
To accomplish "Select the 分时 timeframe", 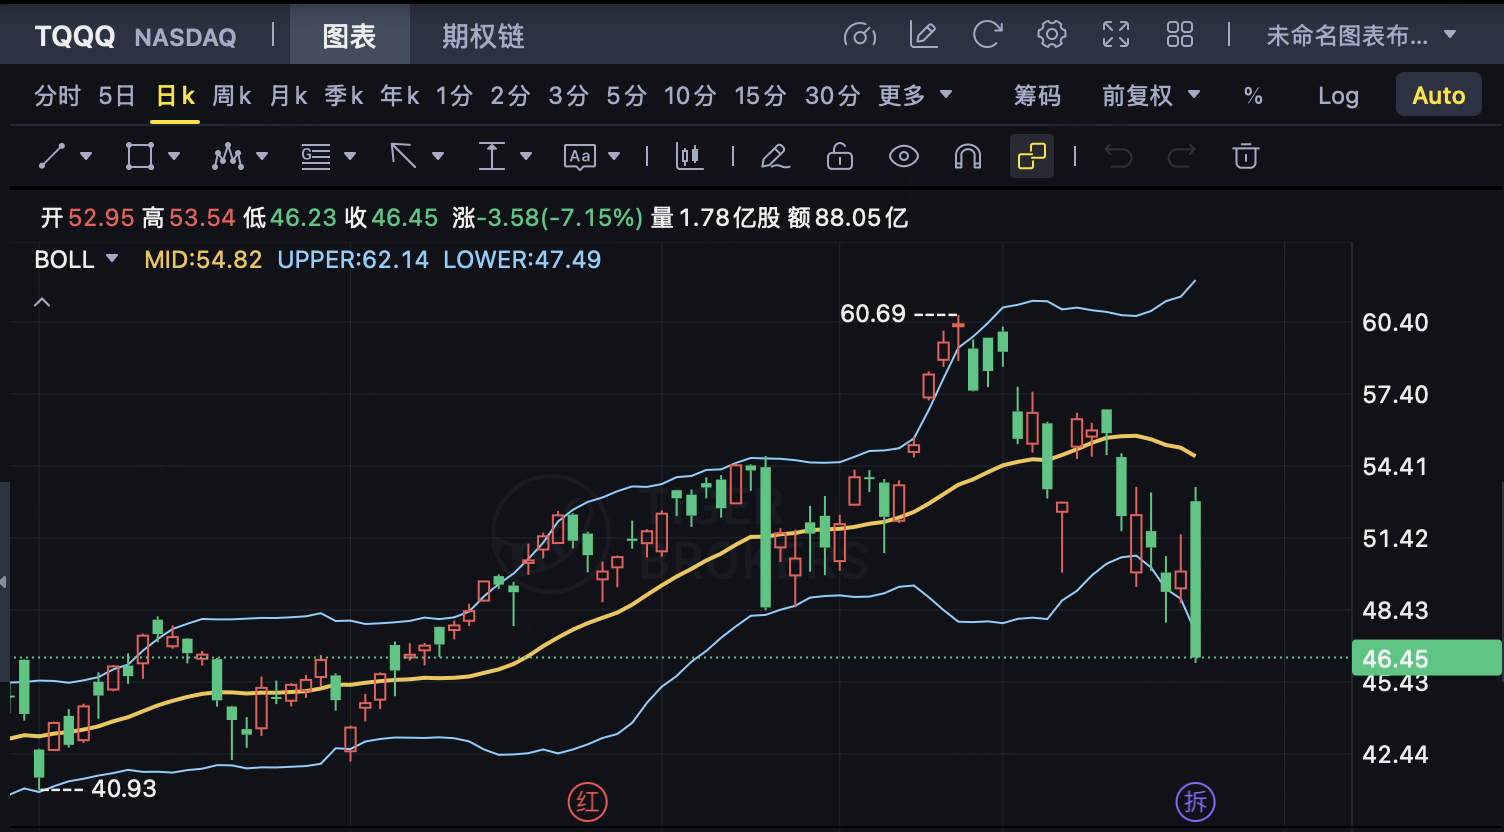I will (x=57, y=96).
